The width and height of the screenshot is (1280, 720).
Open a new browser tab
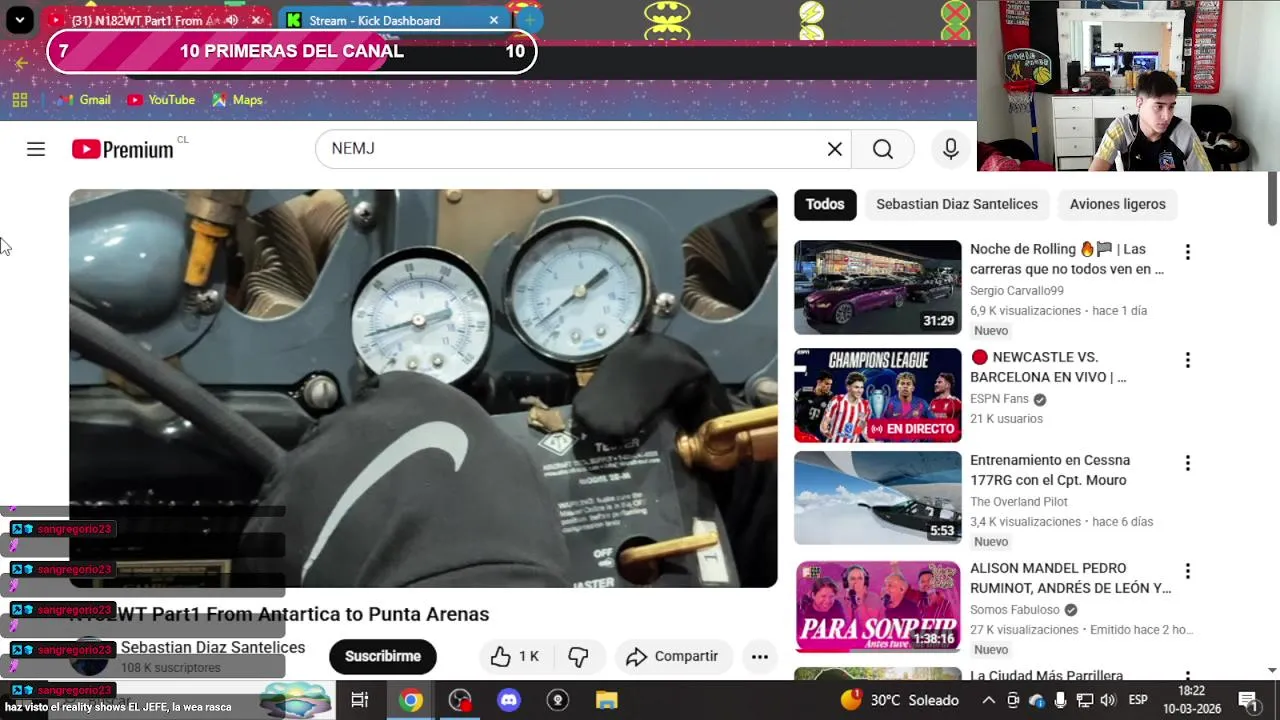tap(529, 20)
